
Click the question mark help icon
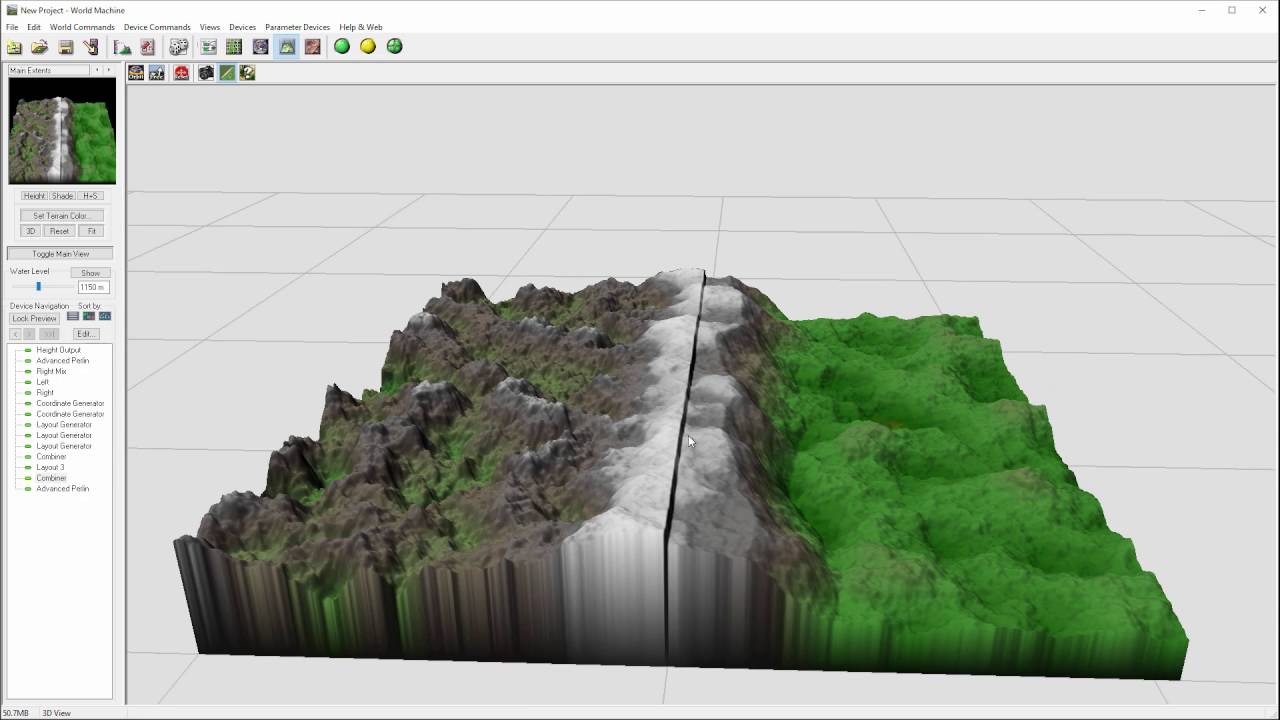(x=247, y=73)
